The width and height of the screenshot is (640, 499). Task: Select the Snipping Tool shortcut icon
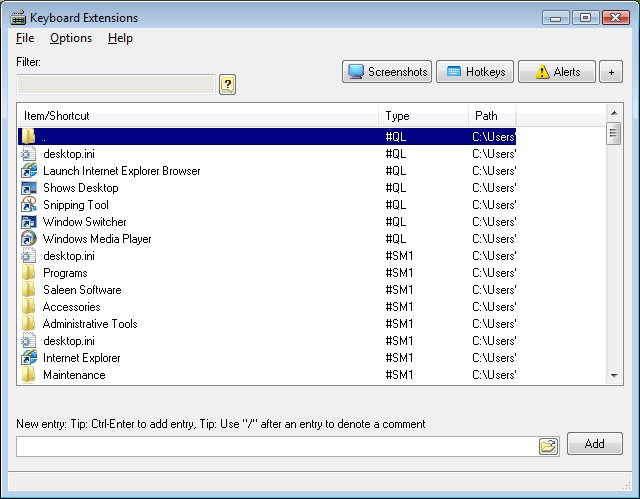29,204
